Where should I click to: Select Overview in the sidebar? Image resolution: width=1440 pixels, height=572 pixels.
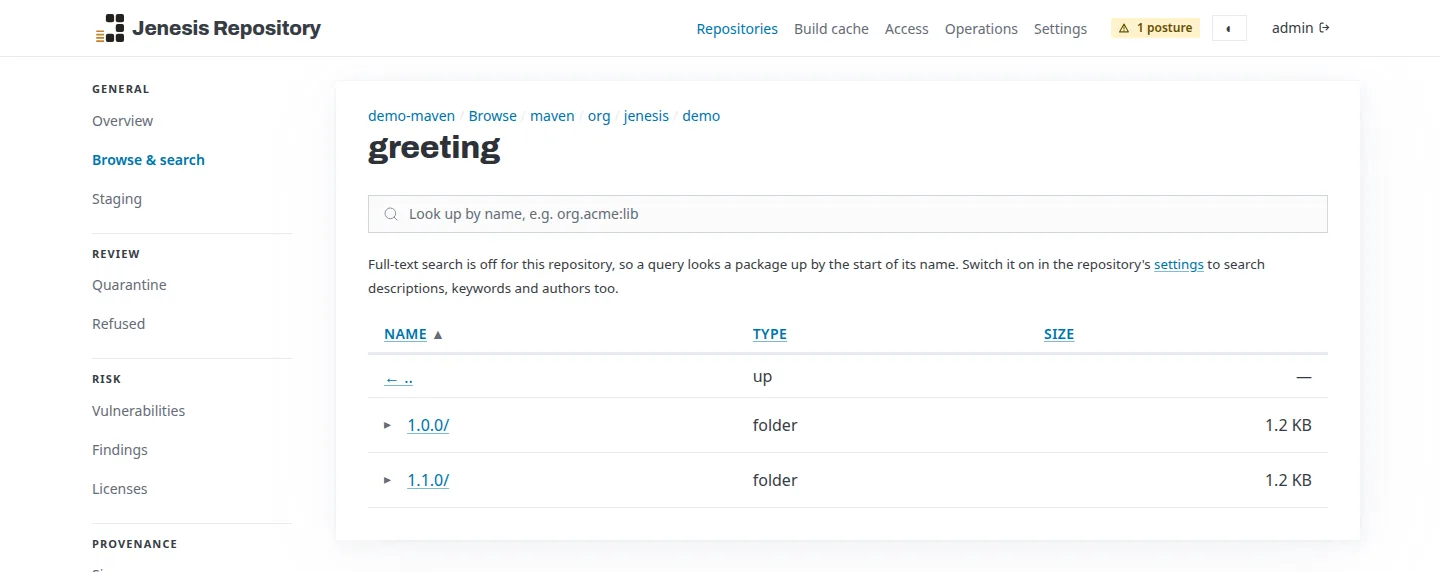pyautogui.click(x=123, y=121)
